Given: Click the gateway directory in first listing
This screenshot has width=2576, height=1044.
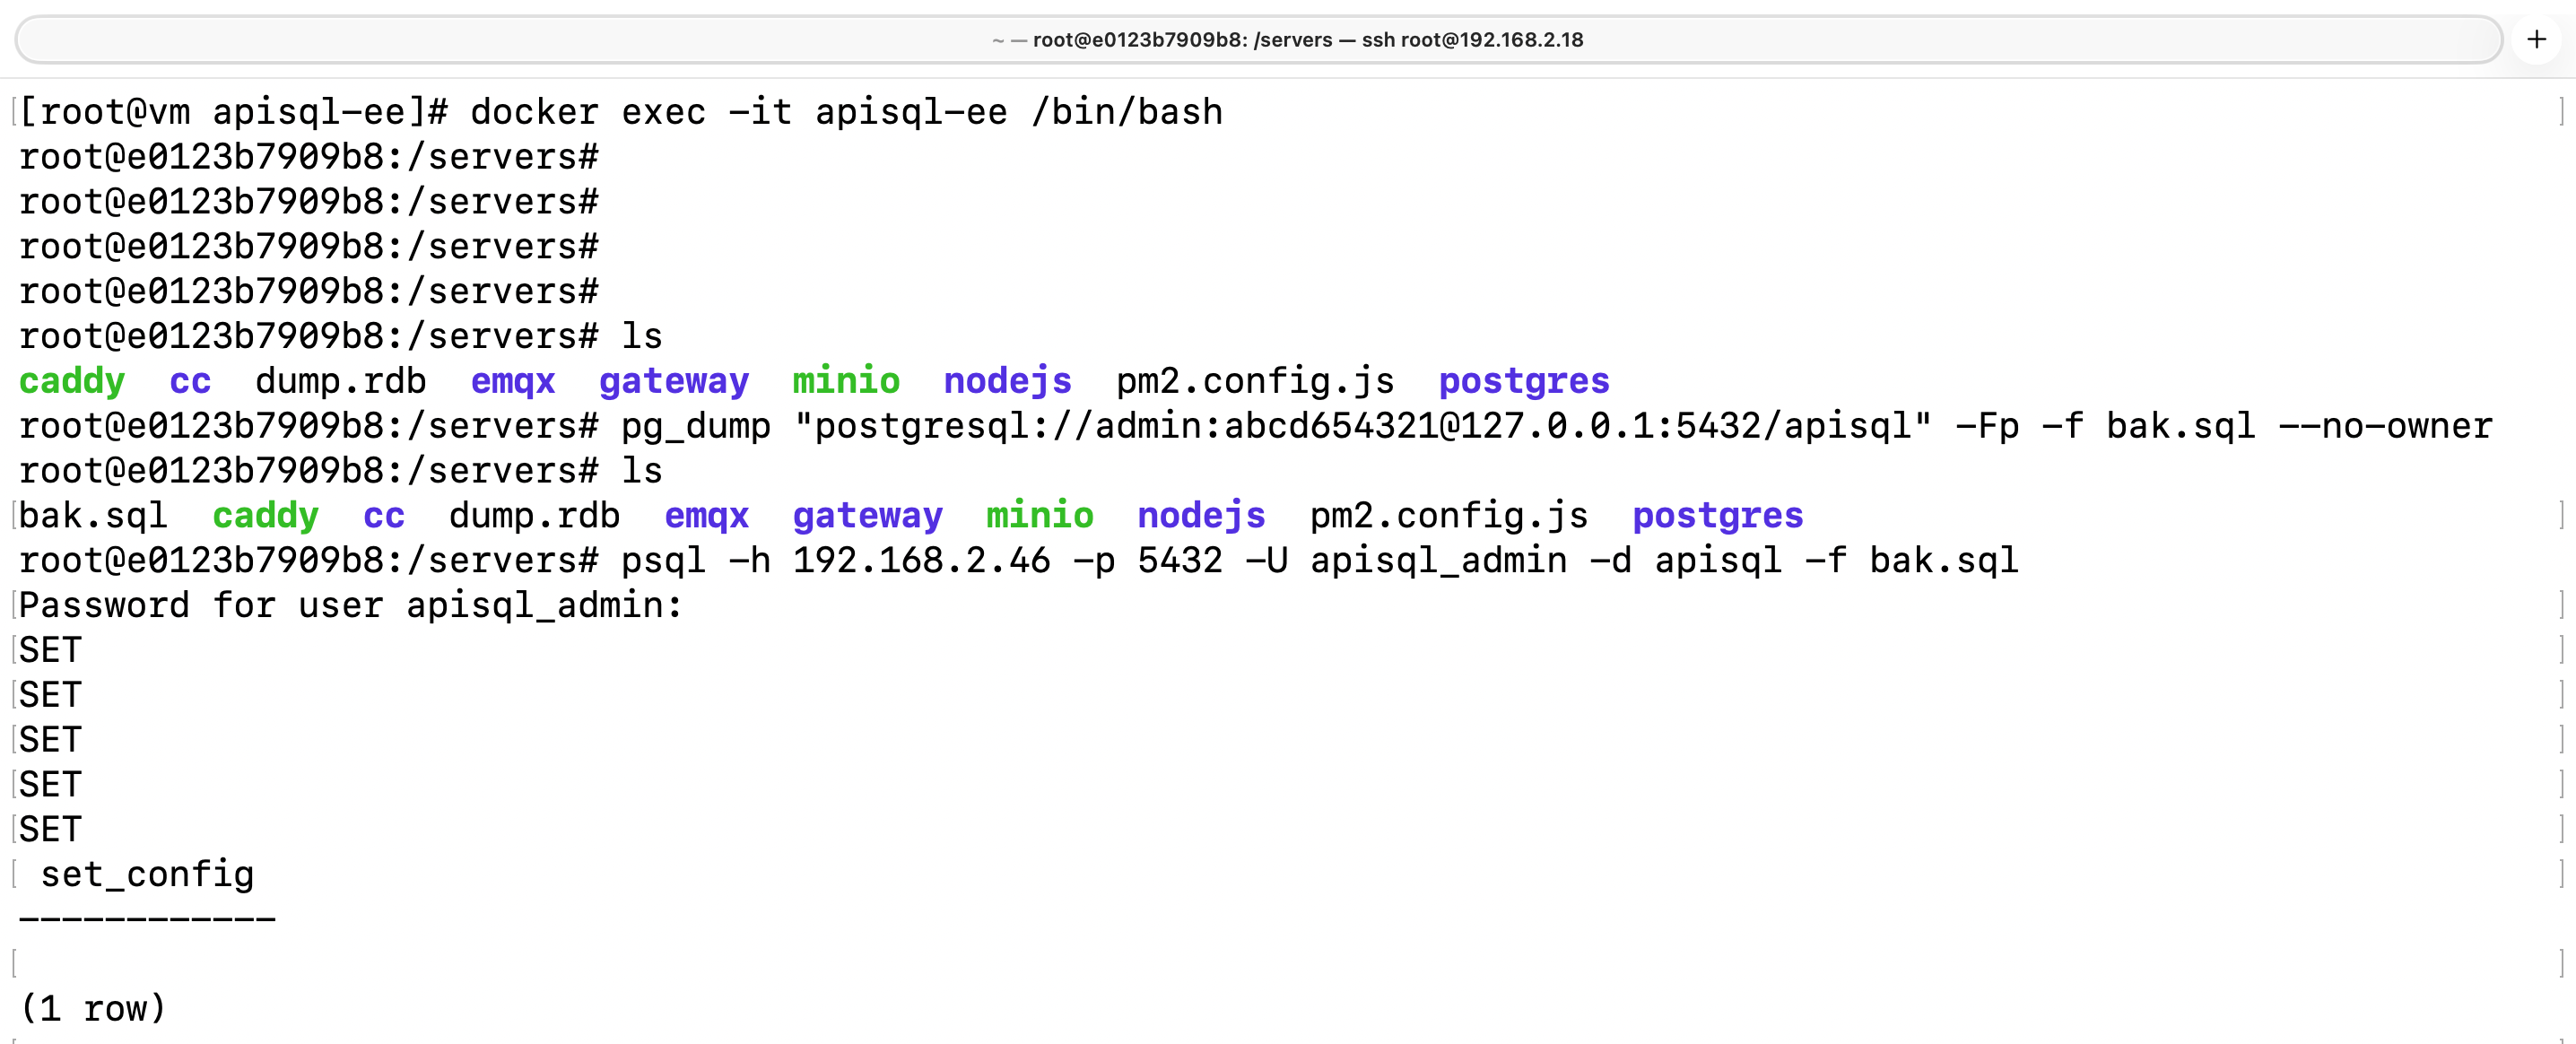Looking at the screenshot, I should 673,381.
